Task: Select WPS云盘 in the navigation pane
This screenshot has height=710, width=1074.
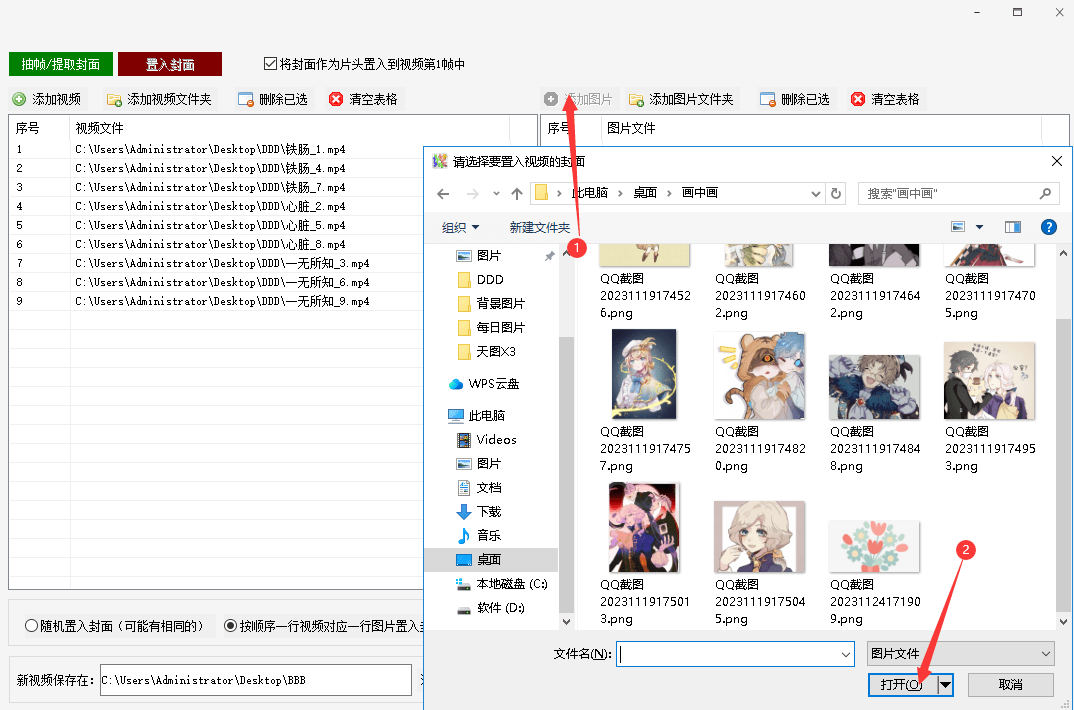Action: point(484,383)
